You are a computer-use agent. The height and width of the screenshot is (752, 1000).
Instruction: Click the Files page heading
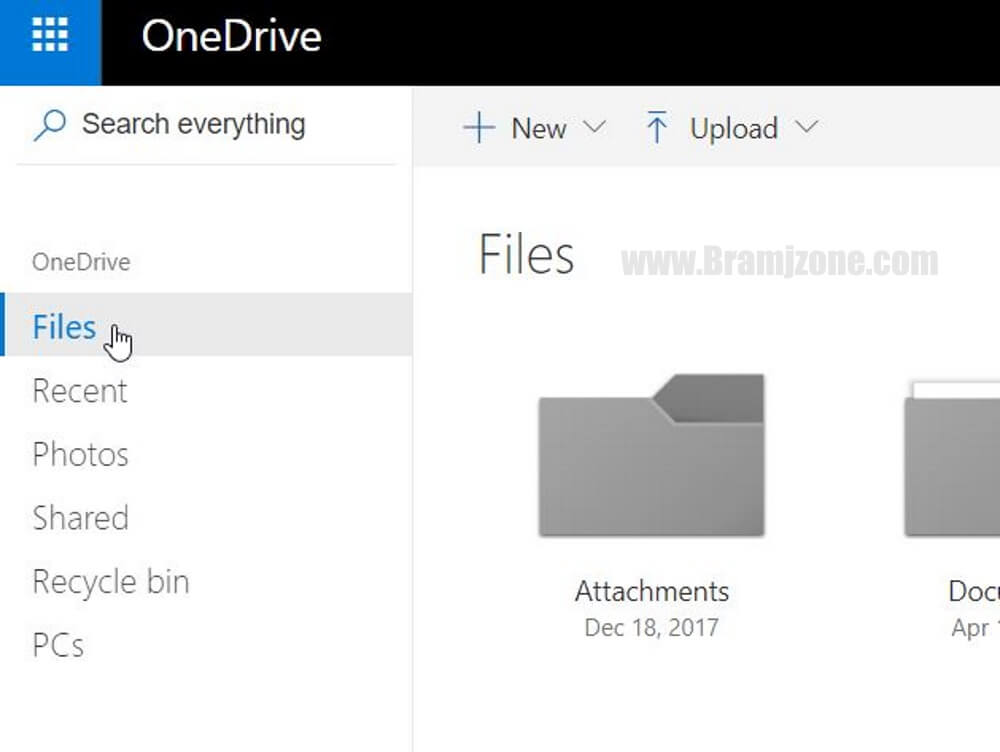click(x=526, y=254)
